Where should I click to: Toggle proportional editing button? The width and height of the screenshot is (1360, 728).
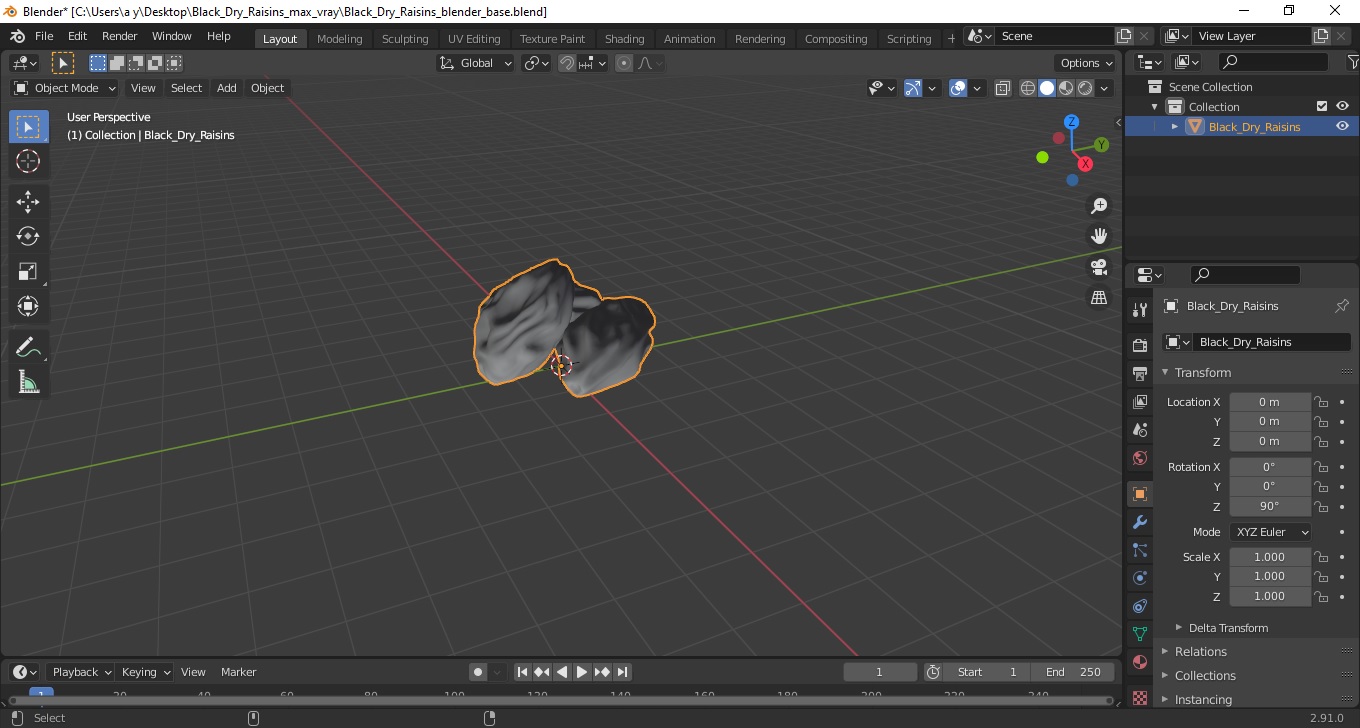(x=624, y=63)
